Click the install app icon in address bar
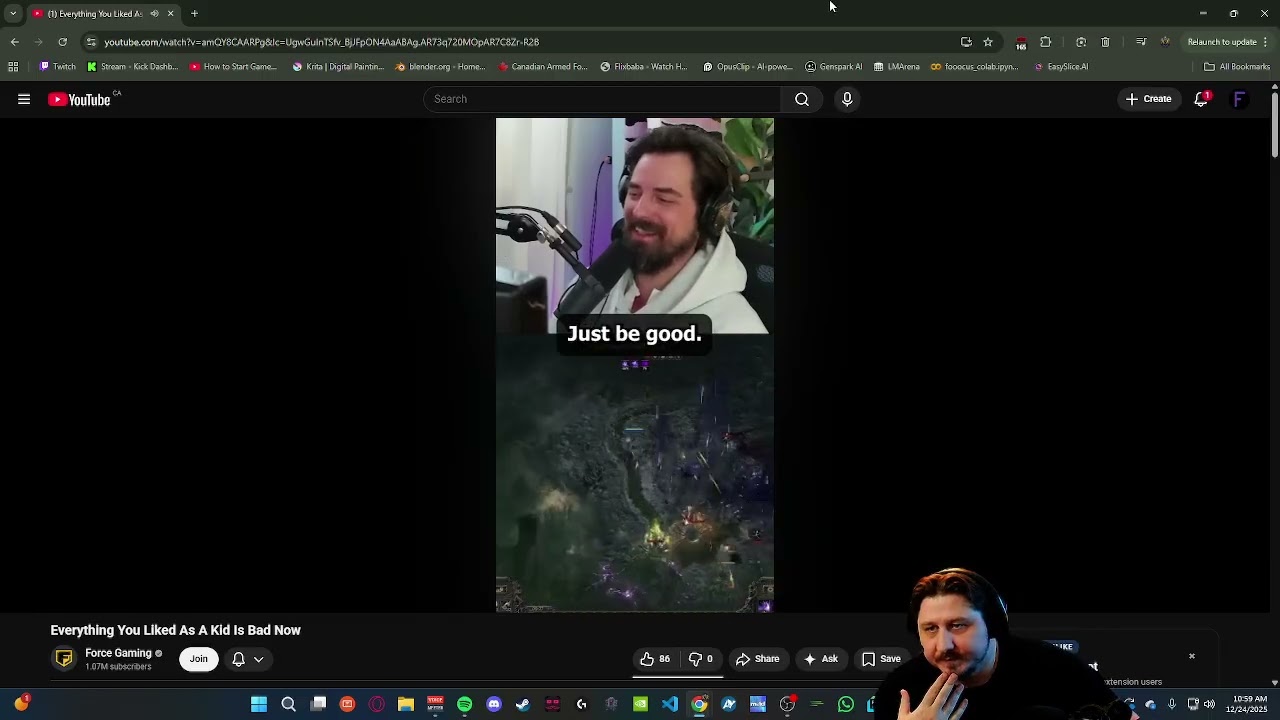1280x720 pixels. [966, 42]
